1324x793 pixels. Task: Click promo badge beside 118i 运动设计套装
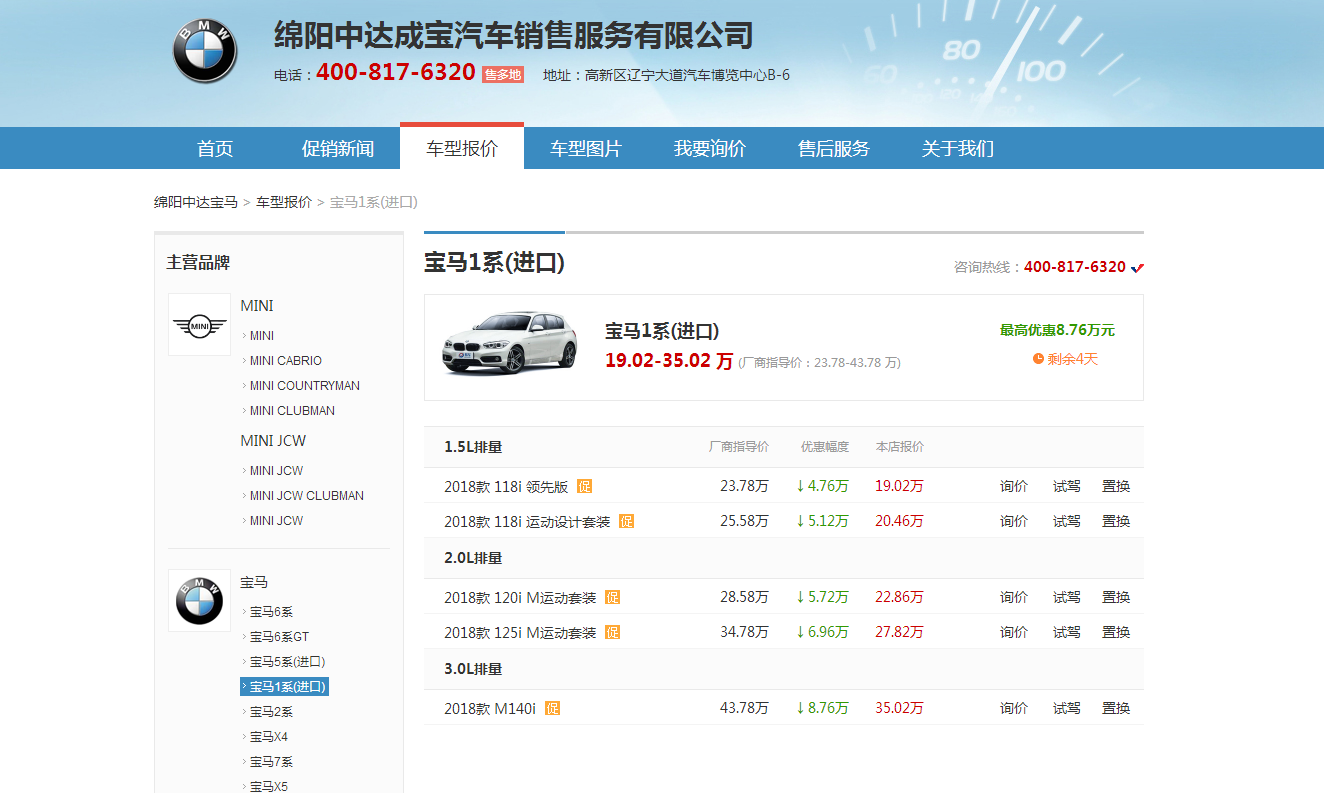pos(626,522)
